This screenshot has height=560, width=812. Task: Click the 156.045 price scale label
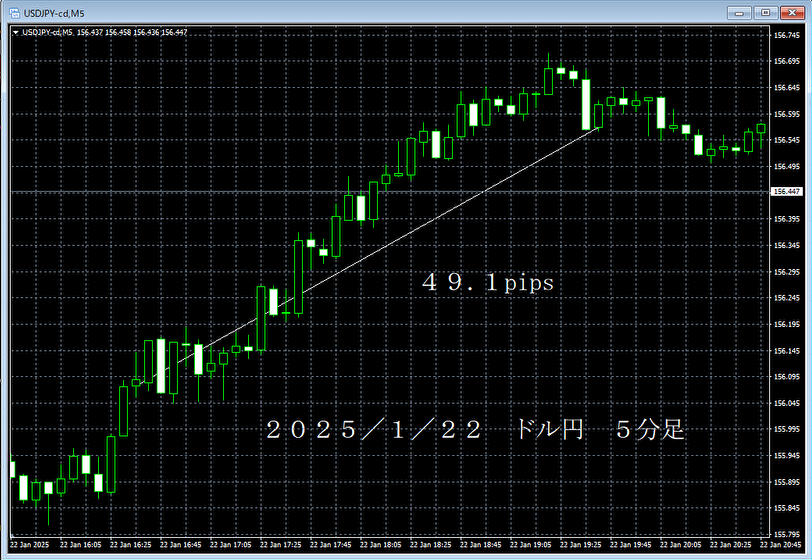787,403
